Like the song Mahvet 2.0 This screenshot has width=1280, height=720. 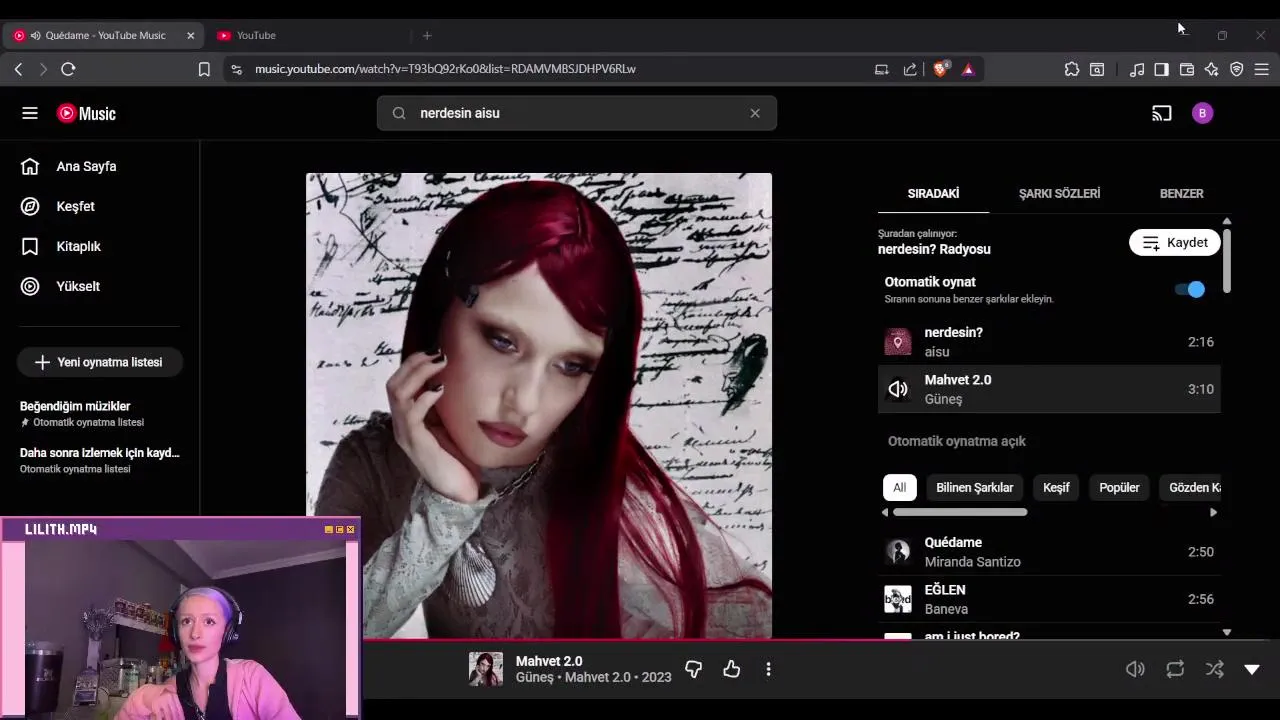click(x=731, y=669)
